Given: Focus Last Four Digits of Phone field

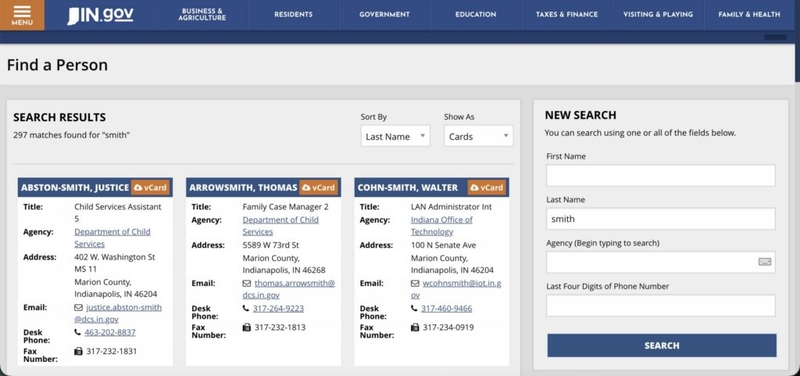Looking at the screenshot, I should (661, 305).
